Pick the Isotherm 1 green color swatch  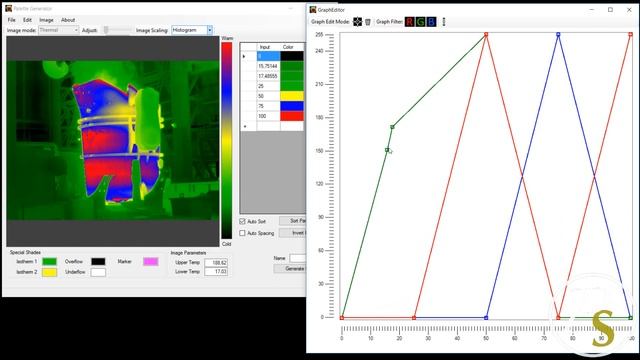pyautogui.click(x=49, y=262)
